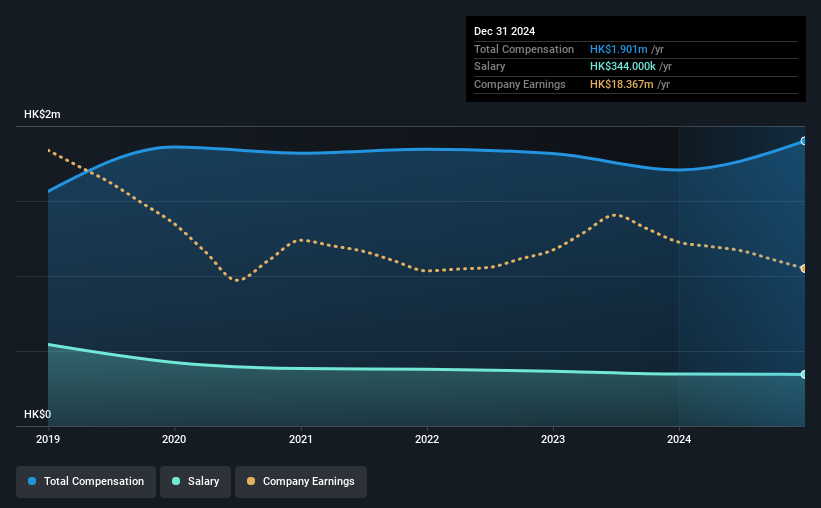Toggle the Company Earnings legend button

pos(301,481)
